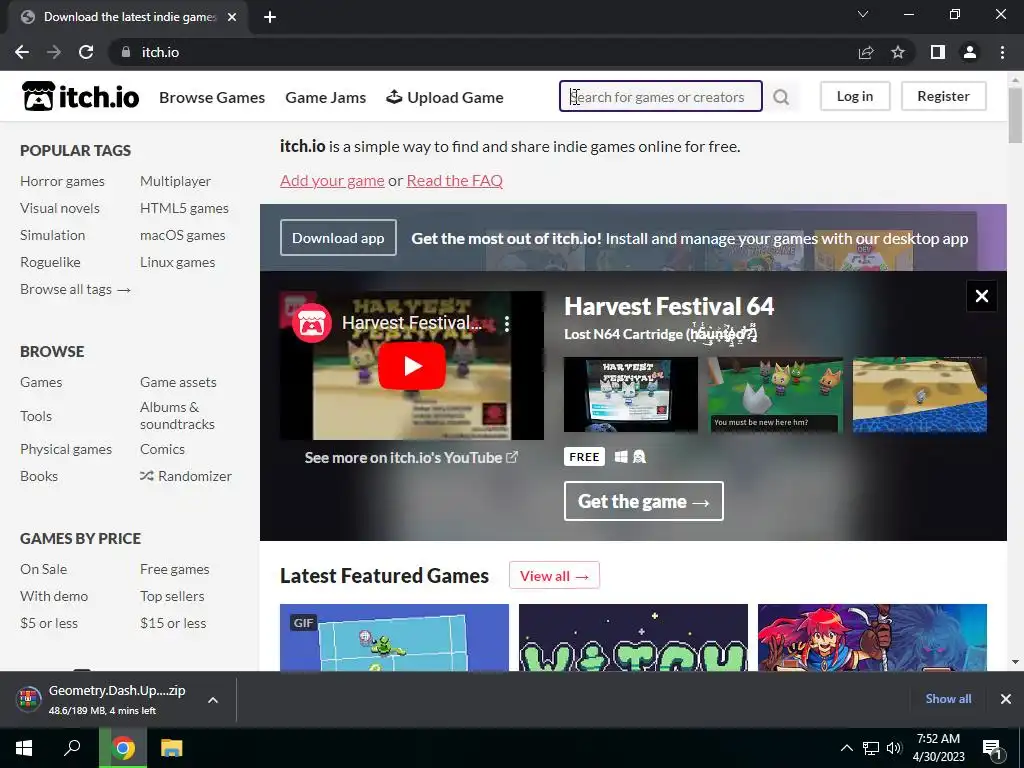Click Show all downloads

pos(948,699)
